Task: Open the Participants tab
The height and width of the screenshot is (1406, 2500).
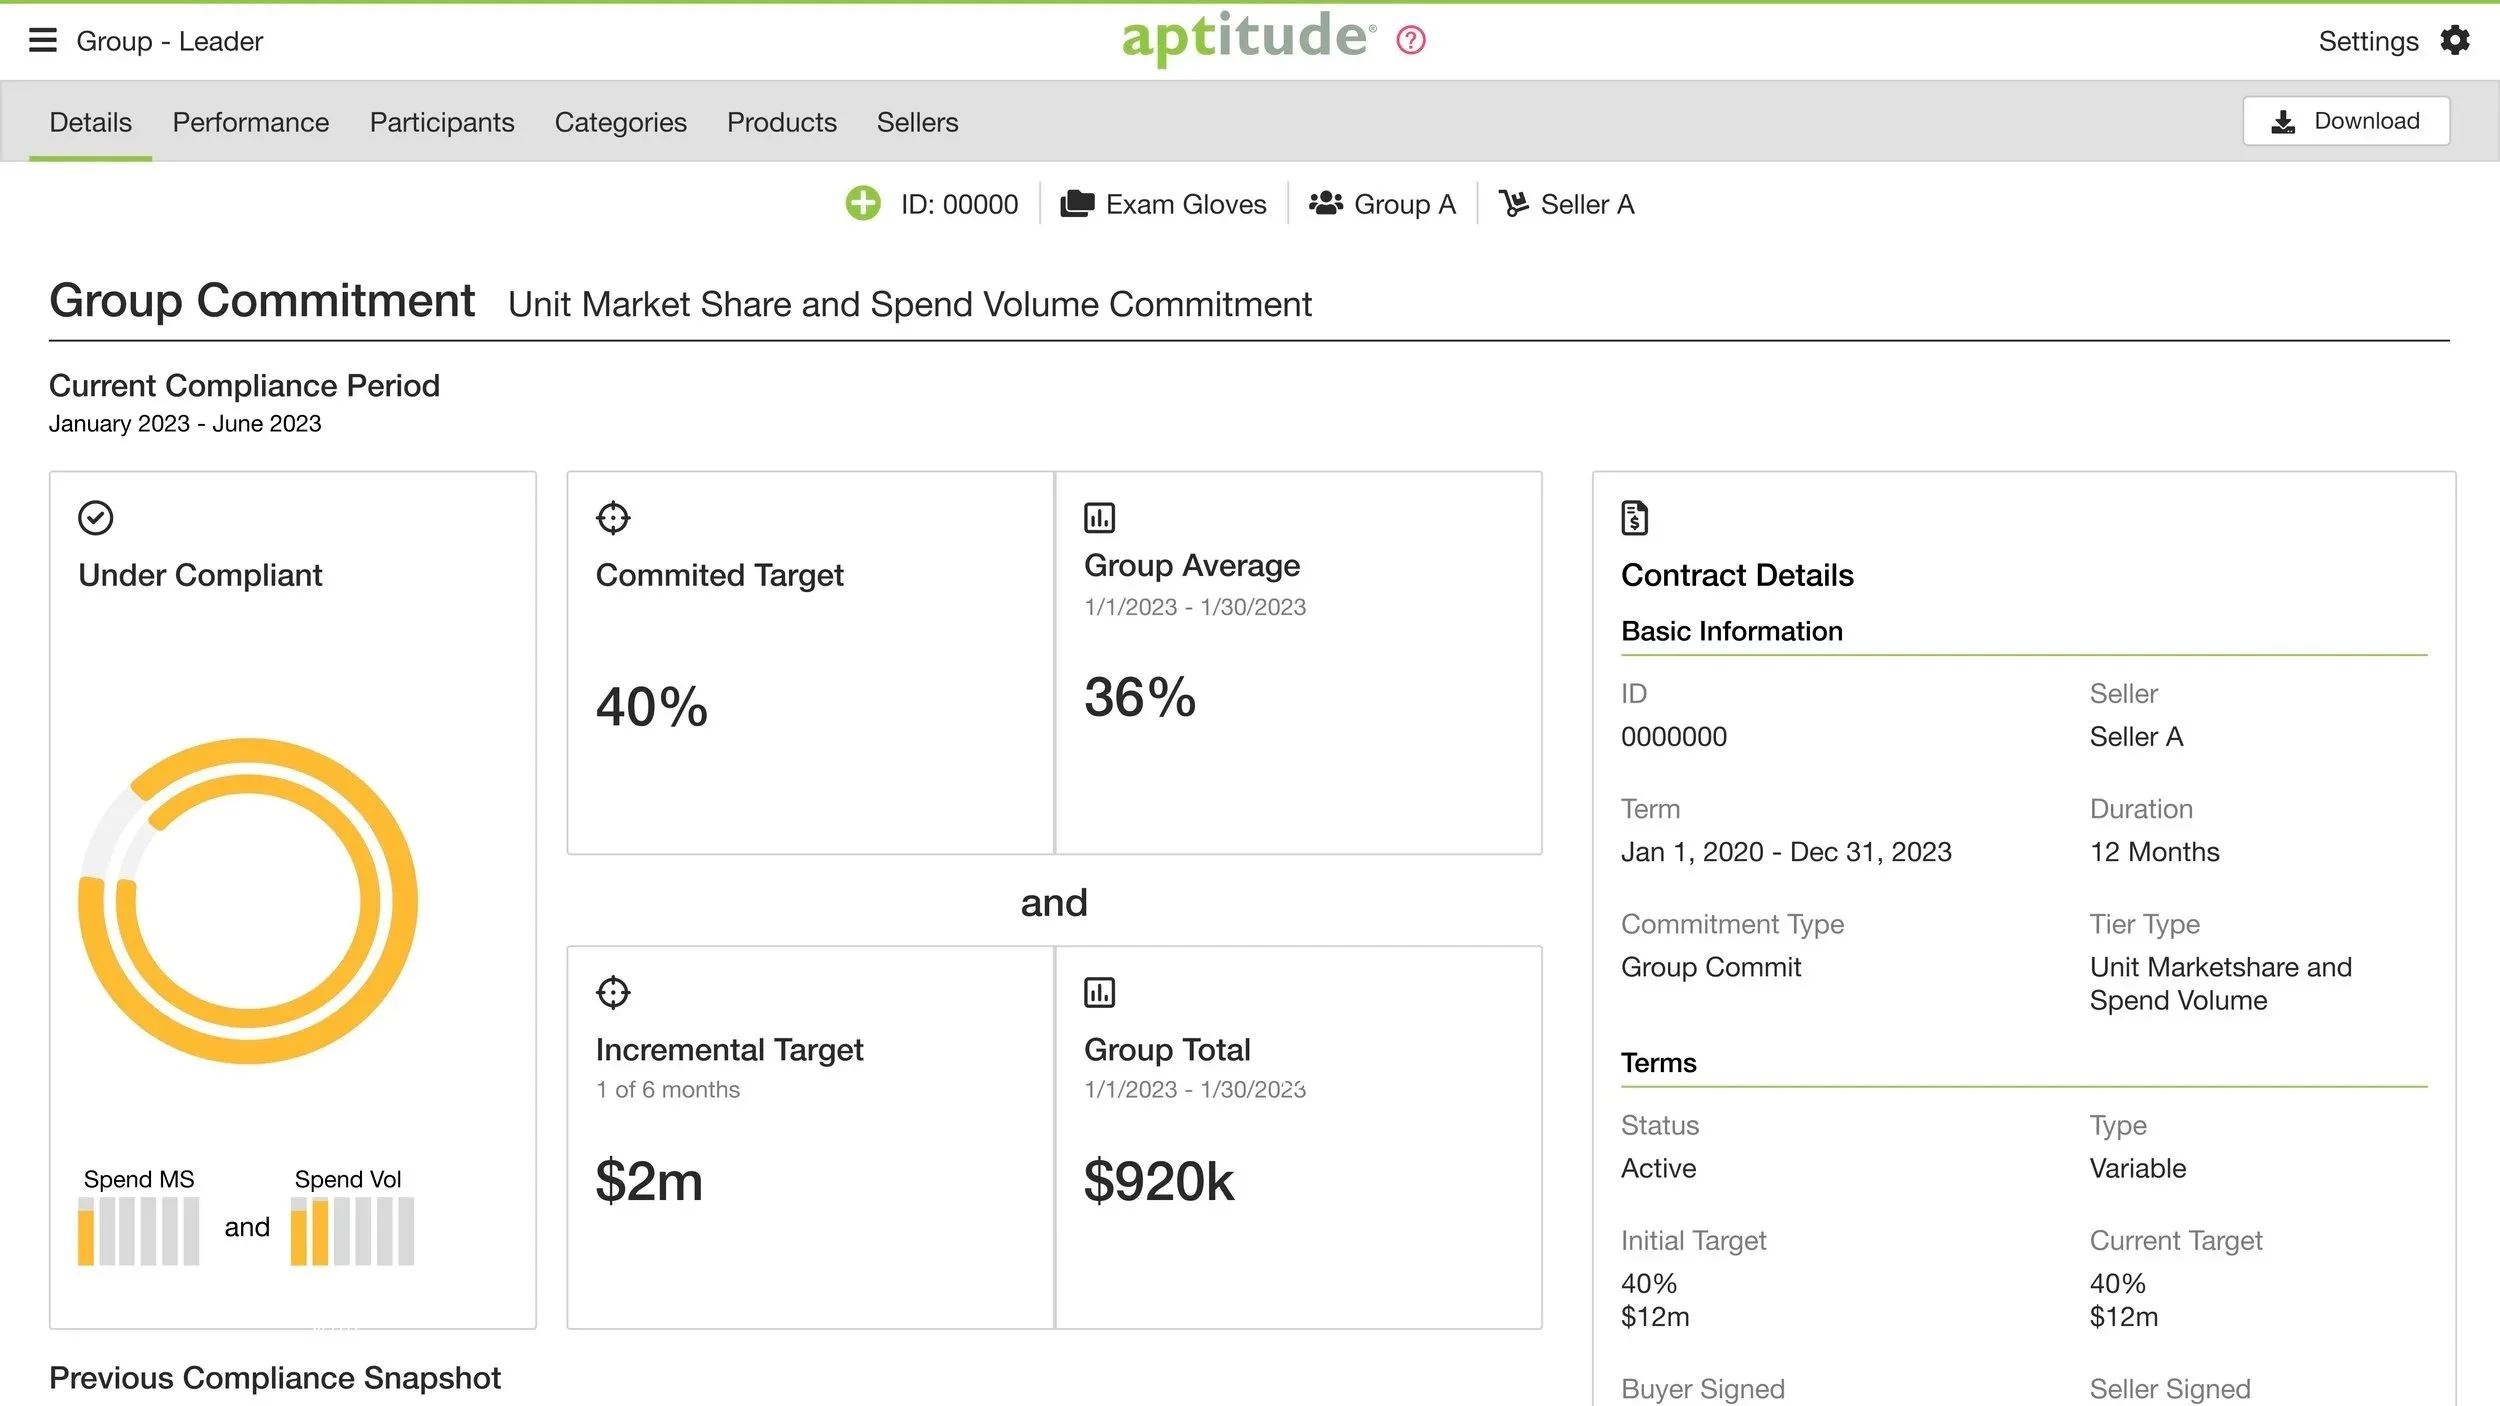Action: pos(442,122)
